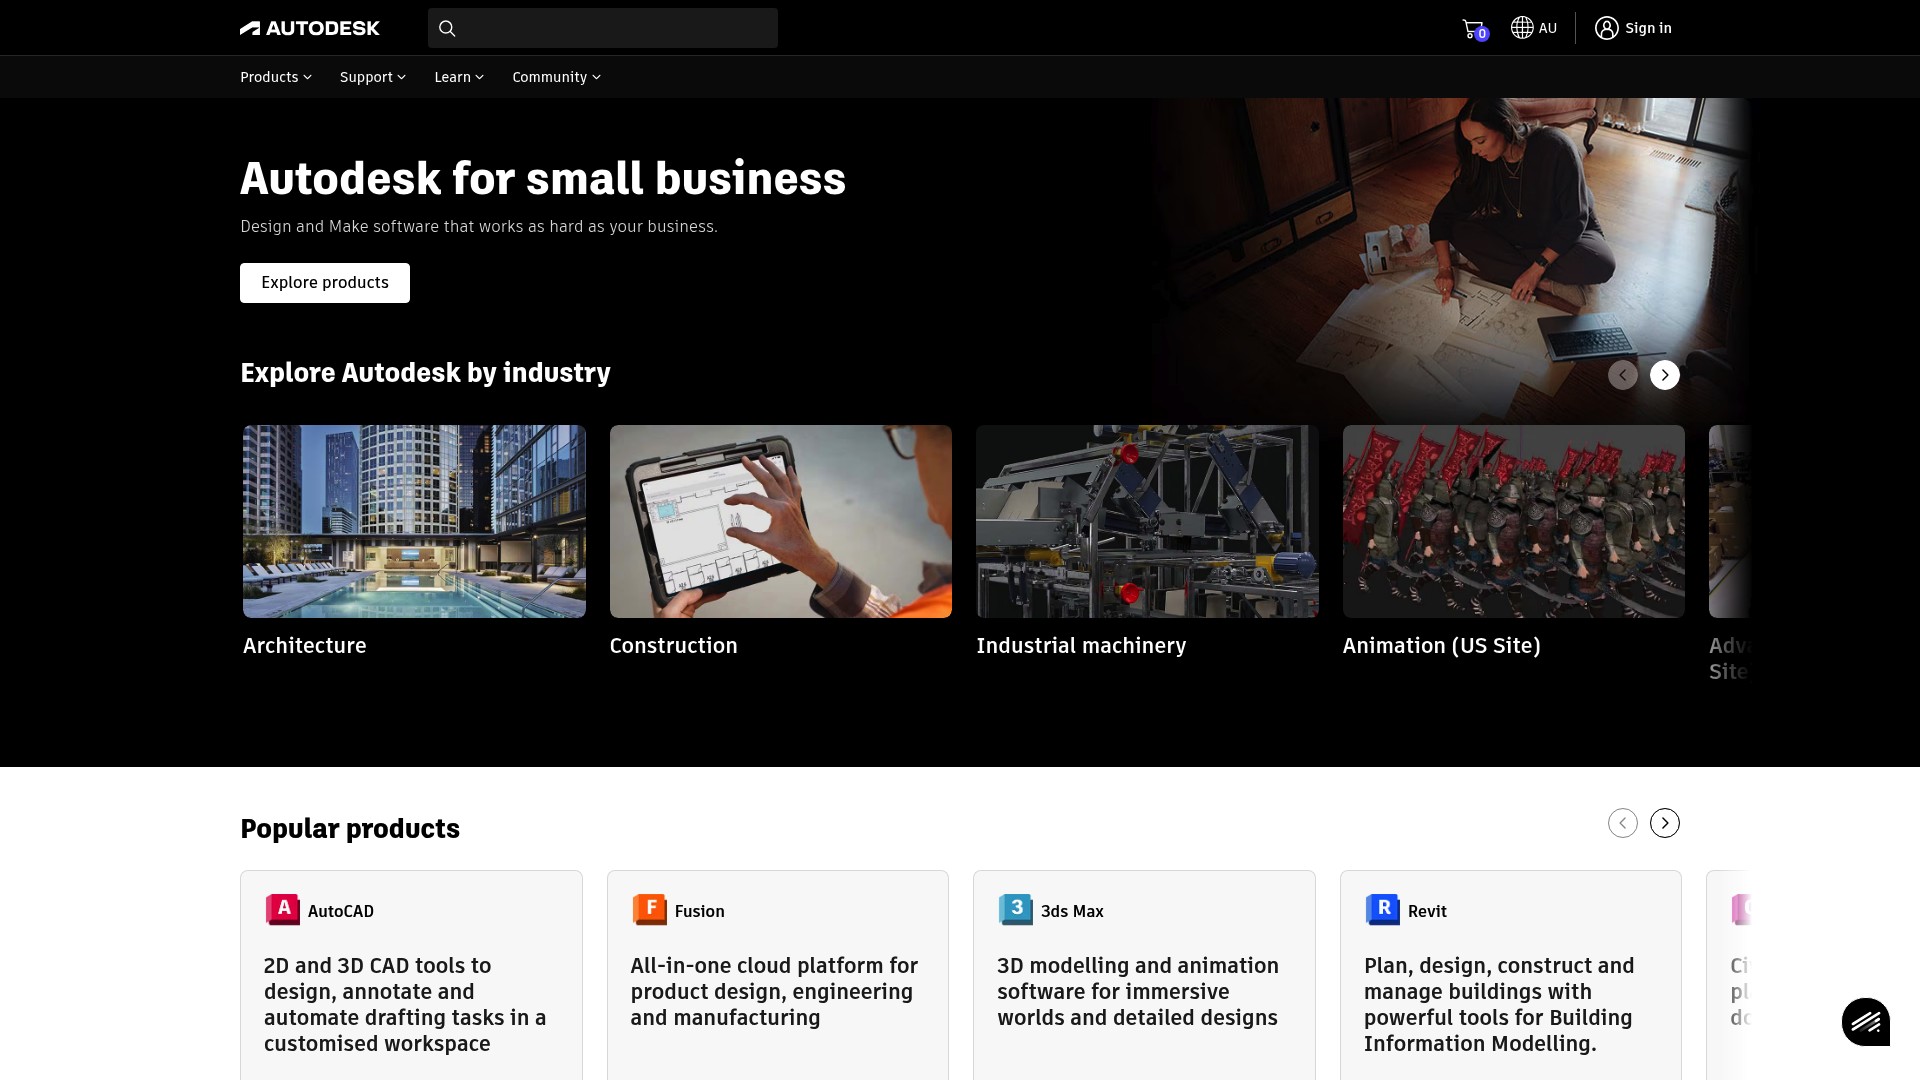
Task: Click the Architecture label link
Action: click(305, 646)
